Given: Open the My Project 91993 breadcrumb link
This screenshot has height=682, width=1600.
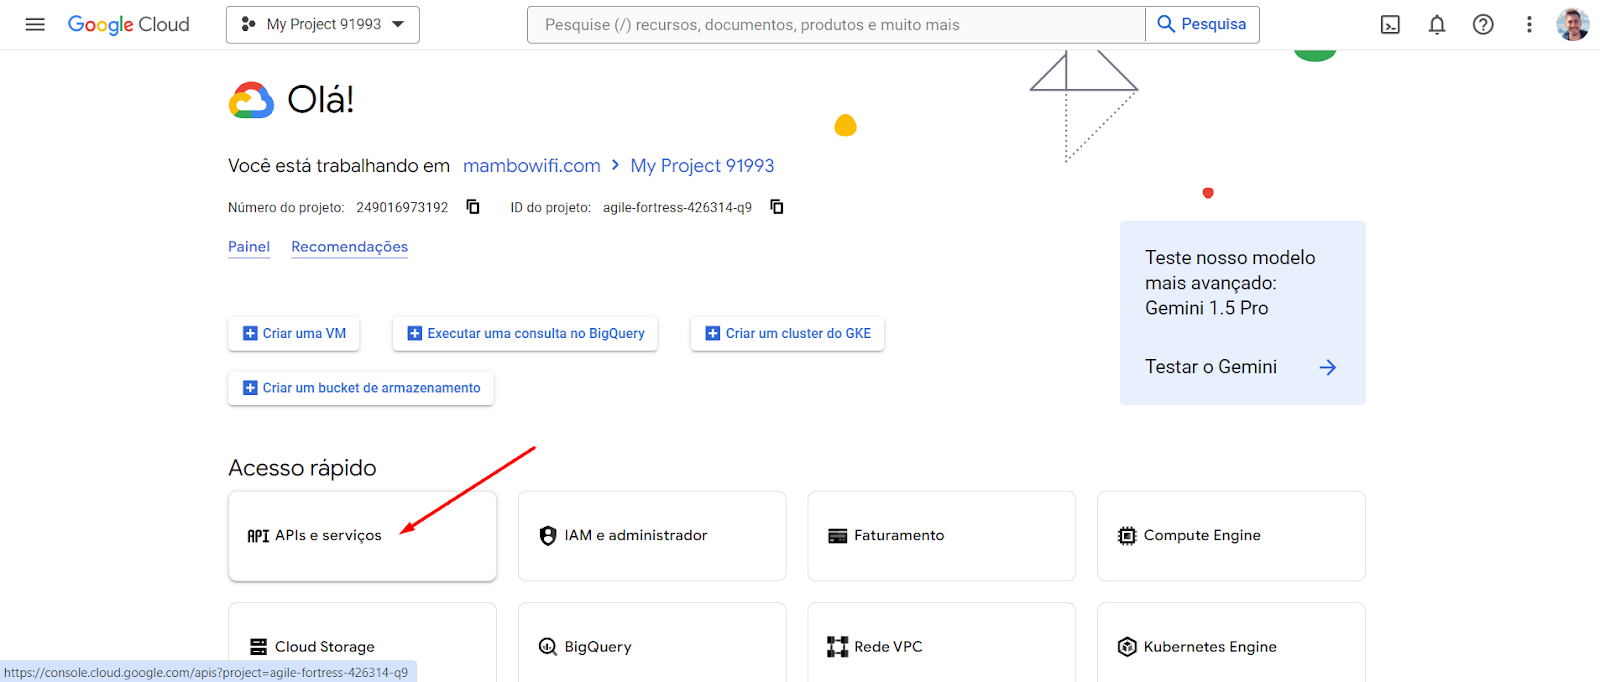Looking at the screenshot, I should coord(702,166).
